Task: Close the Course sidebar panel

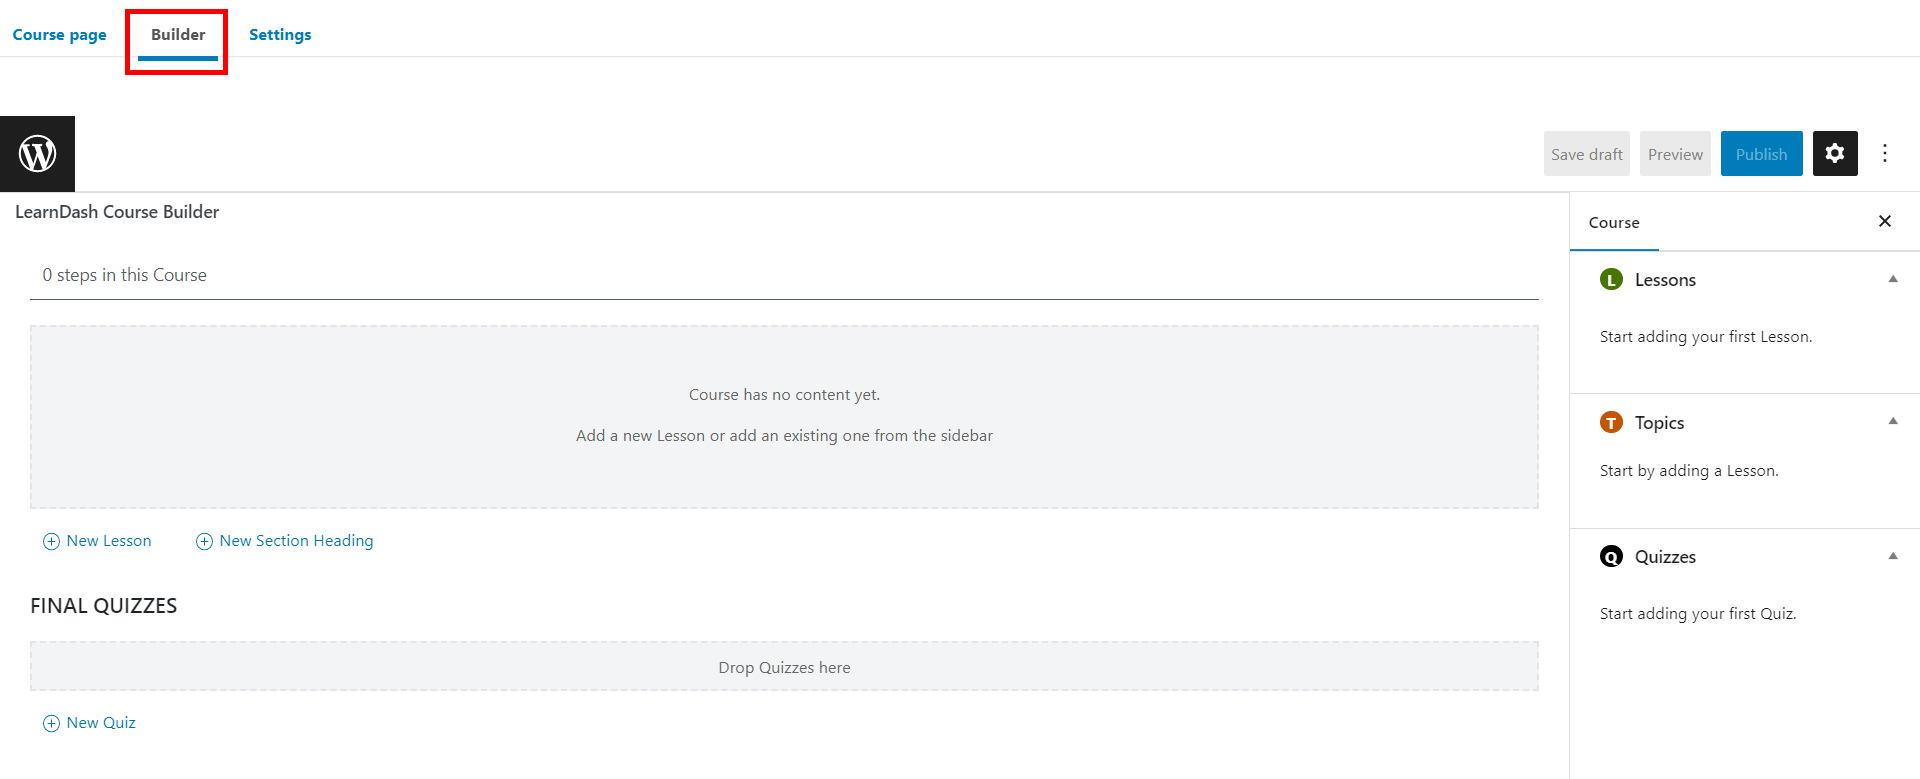Action: click(1885, 221)
